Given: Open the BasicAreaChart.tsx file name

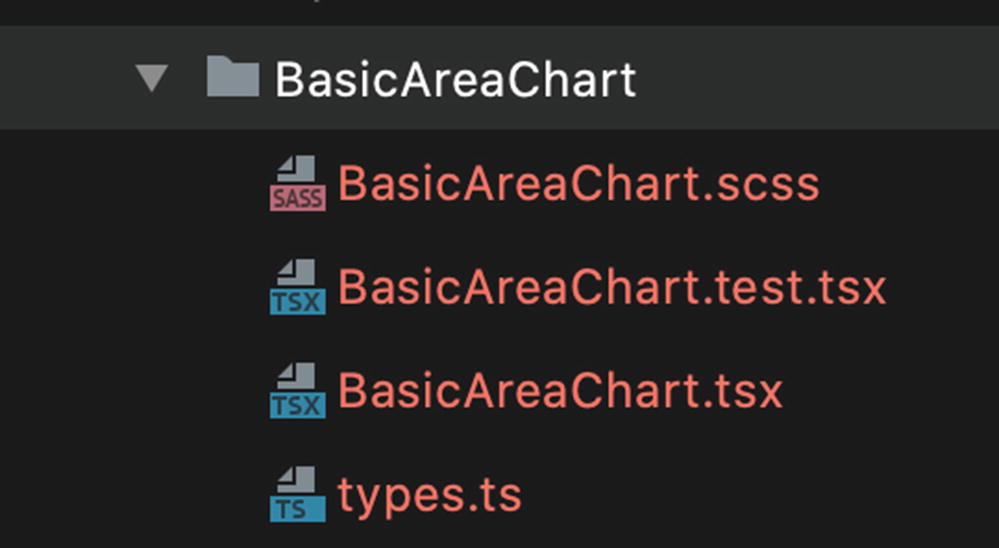Looking at the screenshot, I should [x=560, y=391].
